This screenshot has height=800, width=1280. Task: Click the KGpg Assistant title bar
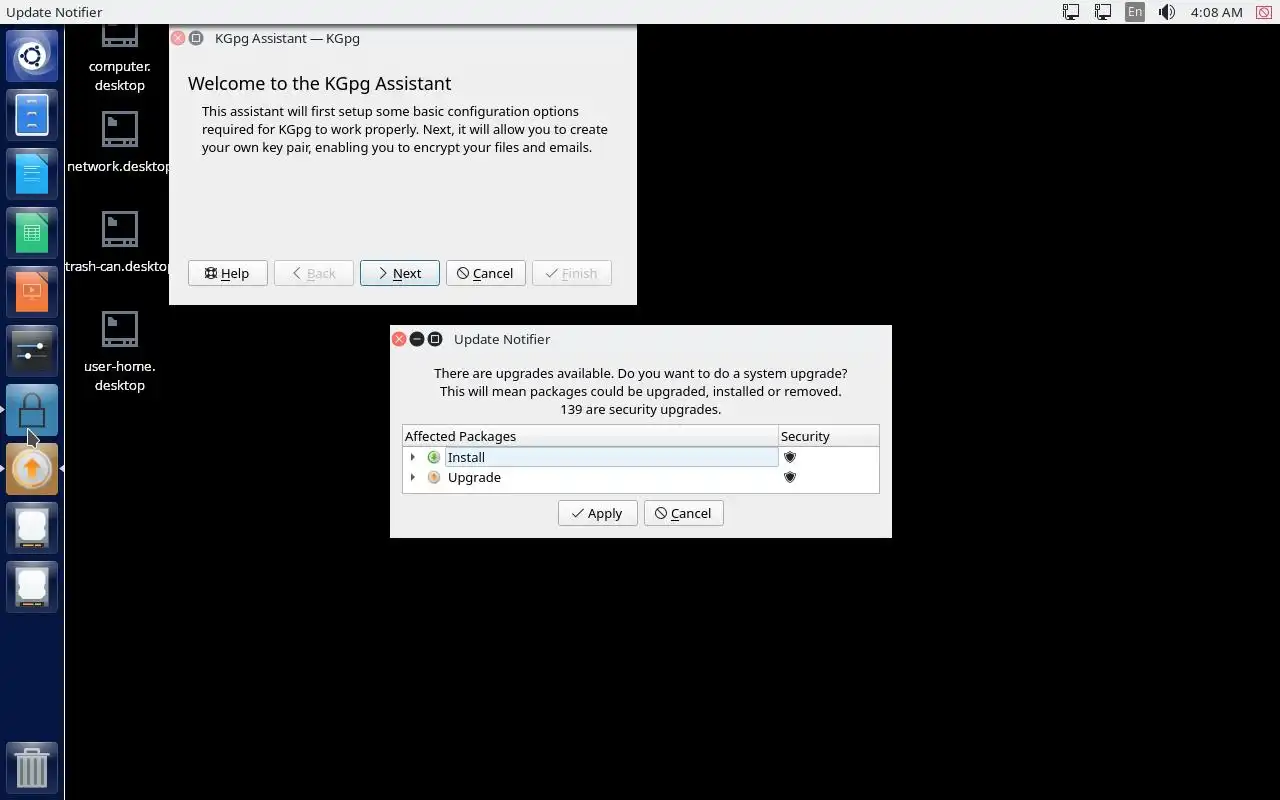(x=402, y=38)
